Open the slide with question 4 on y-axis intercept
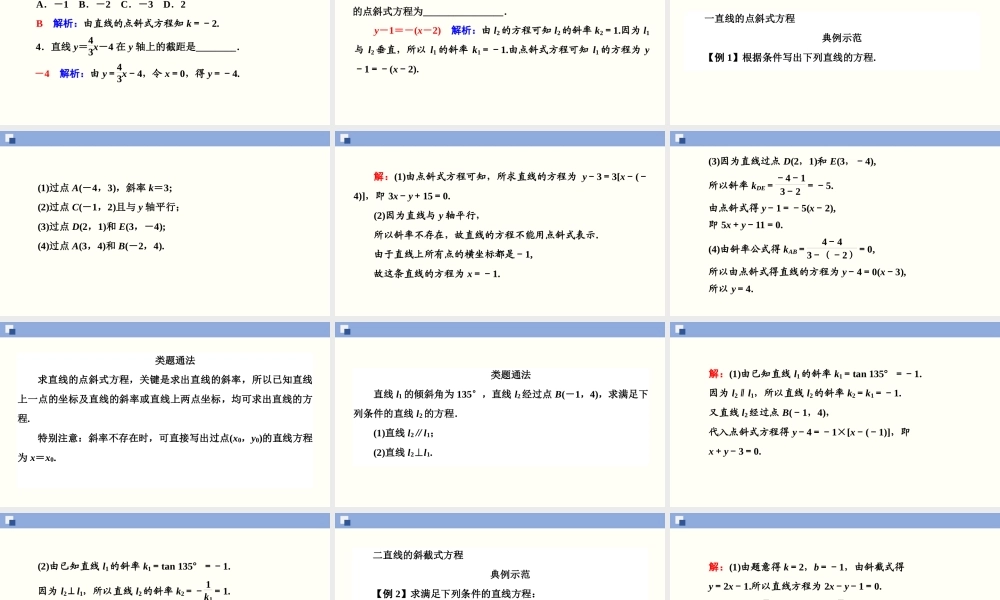 point(165,62)
